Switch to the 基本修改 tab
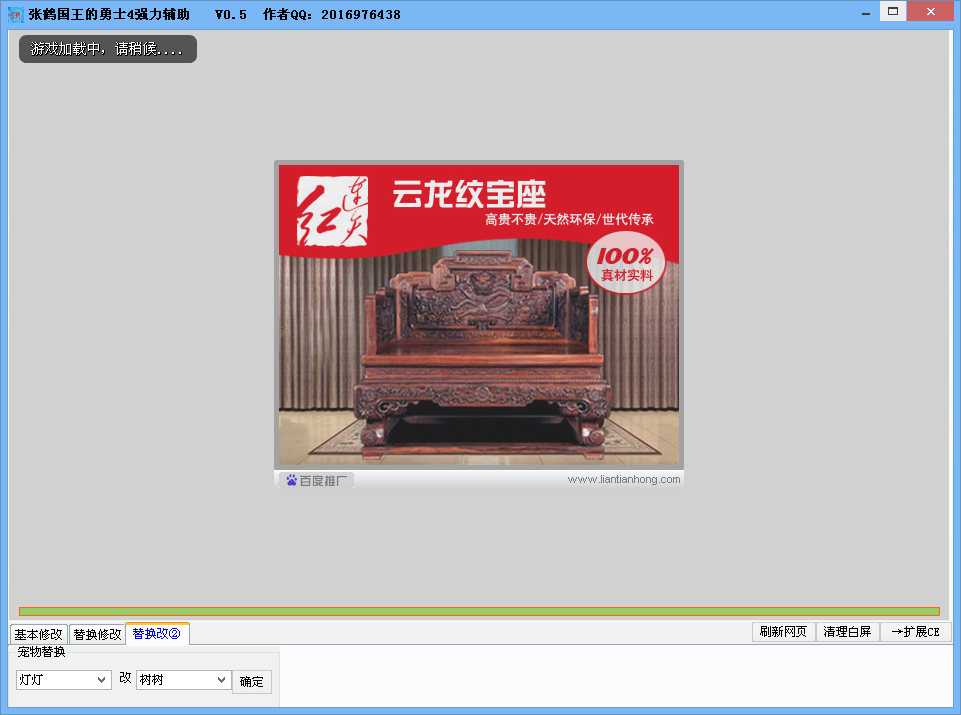The image size is (961, 715). coord(39,634)
